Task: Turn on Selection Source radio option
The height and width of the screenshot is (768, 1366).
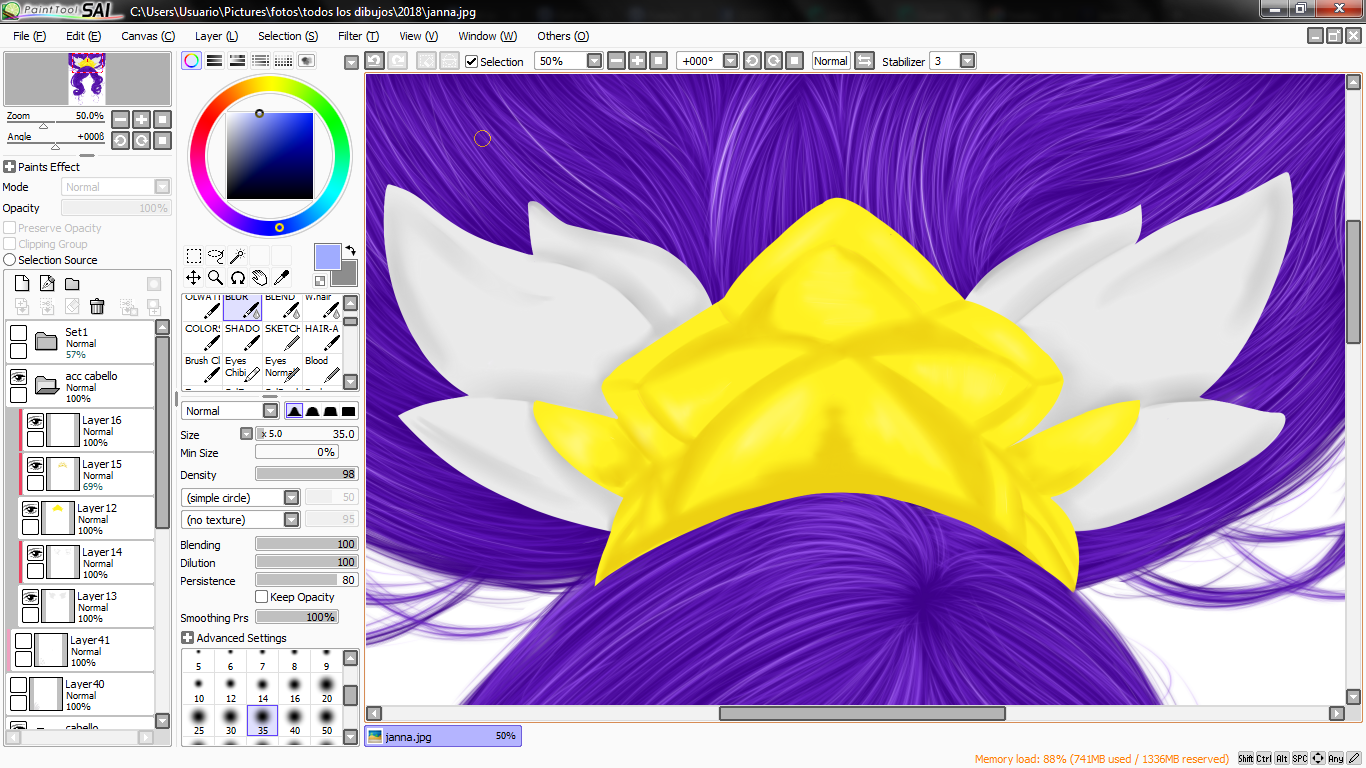Action: [10, 260]
